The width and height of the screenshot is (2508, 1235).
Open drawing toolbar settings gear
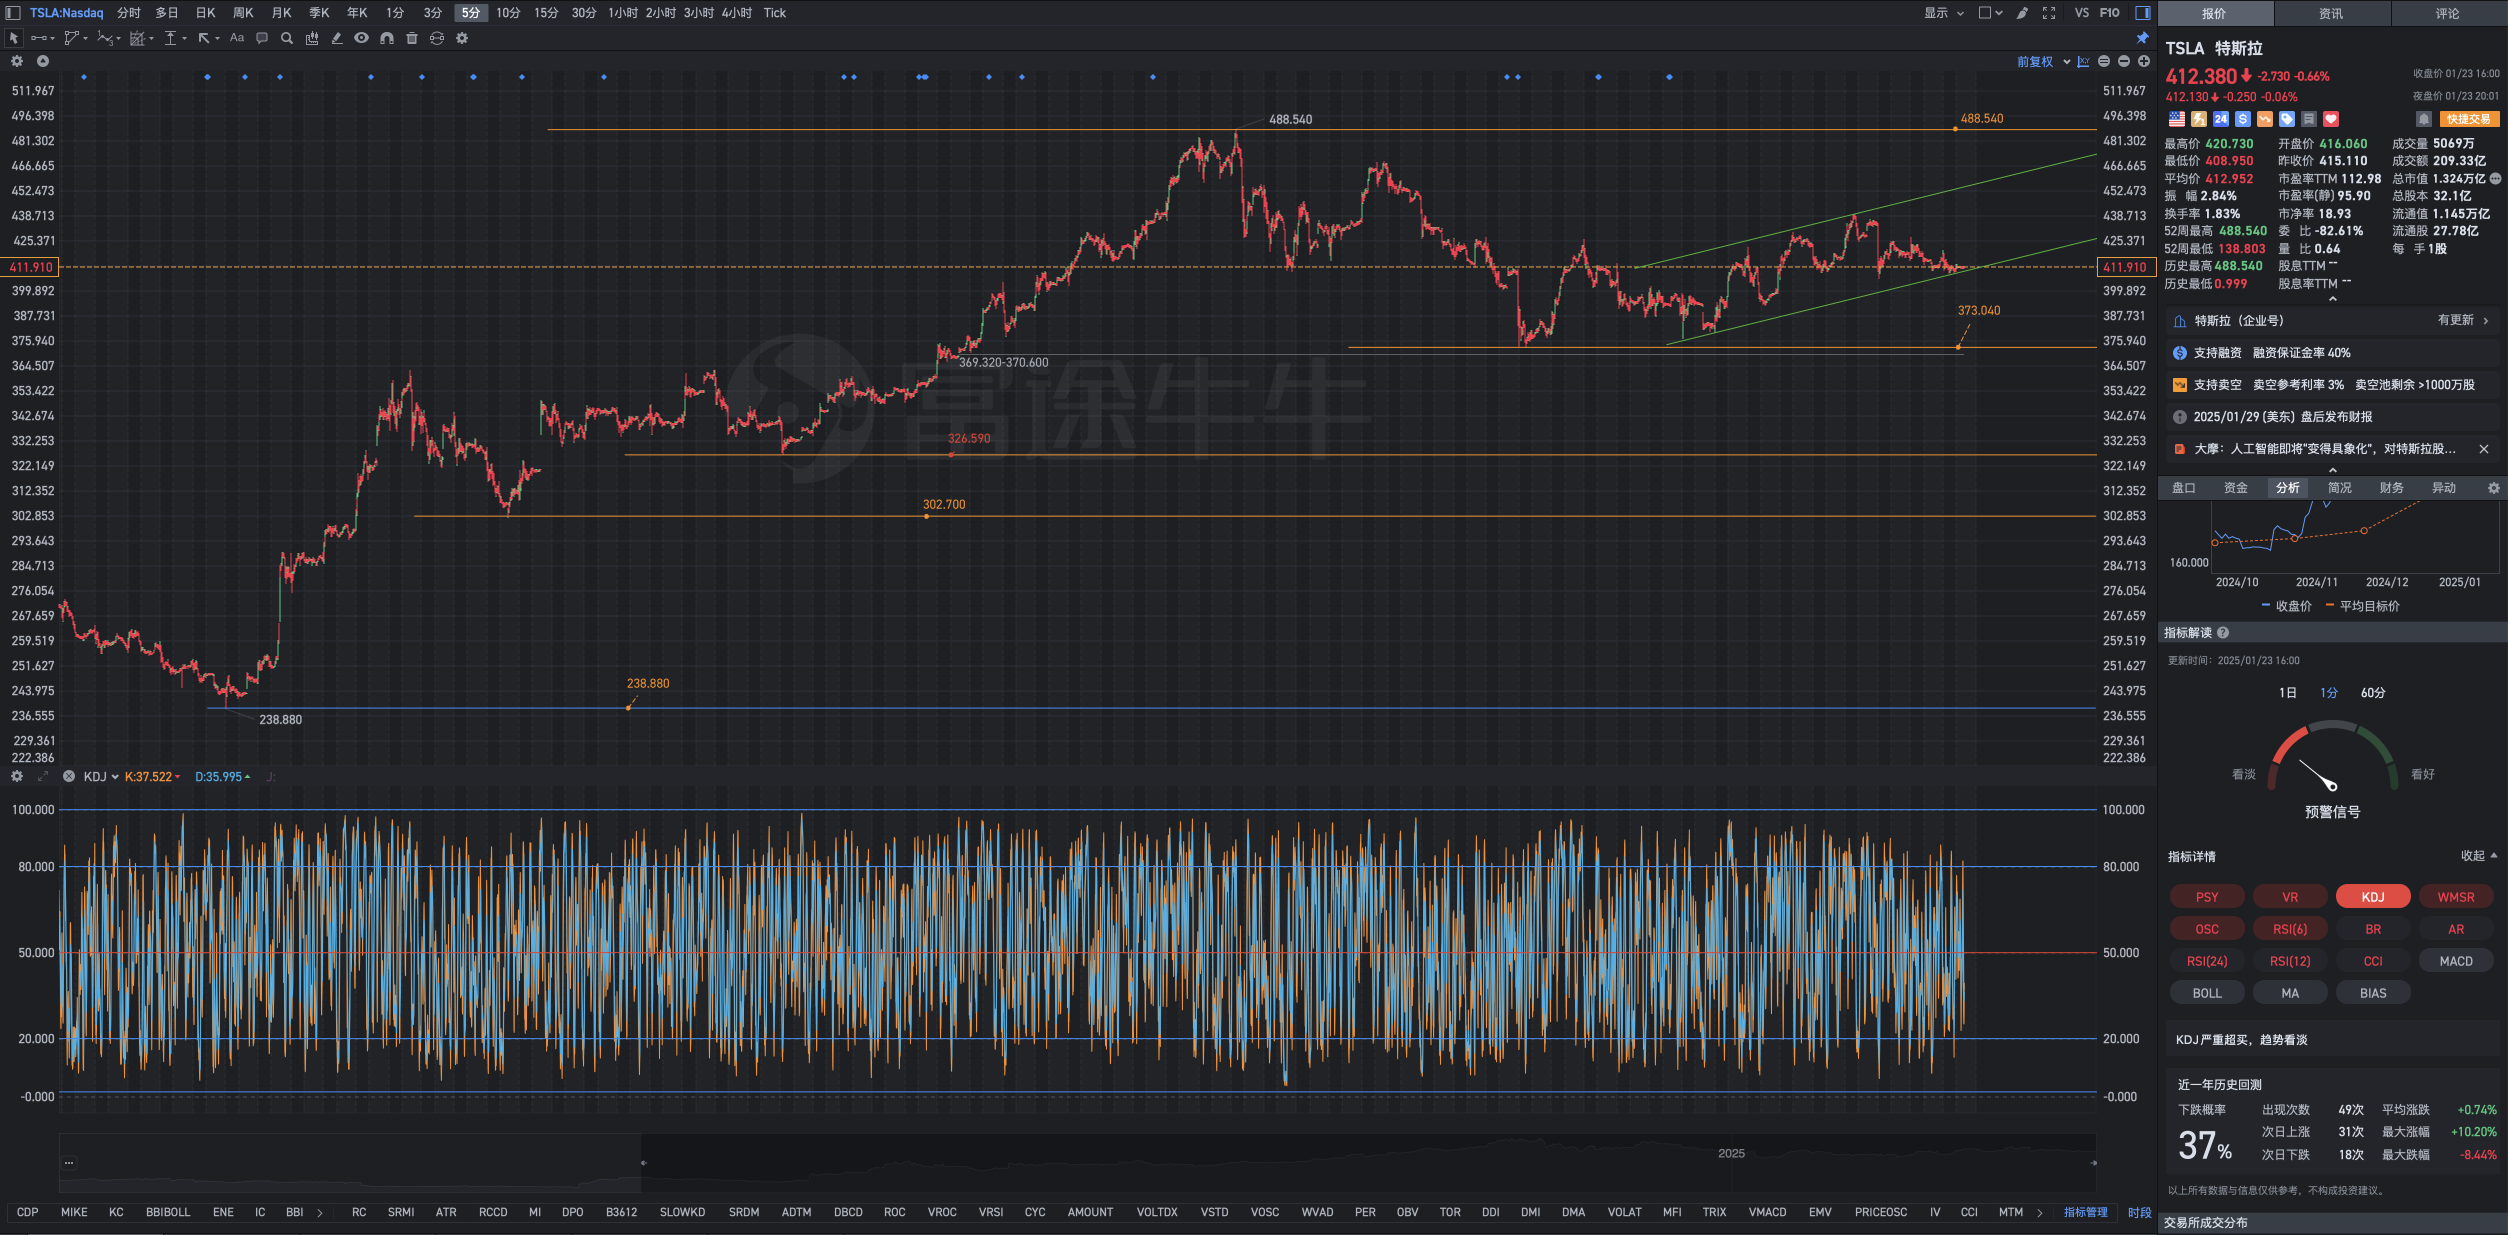coord(462,38)
